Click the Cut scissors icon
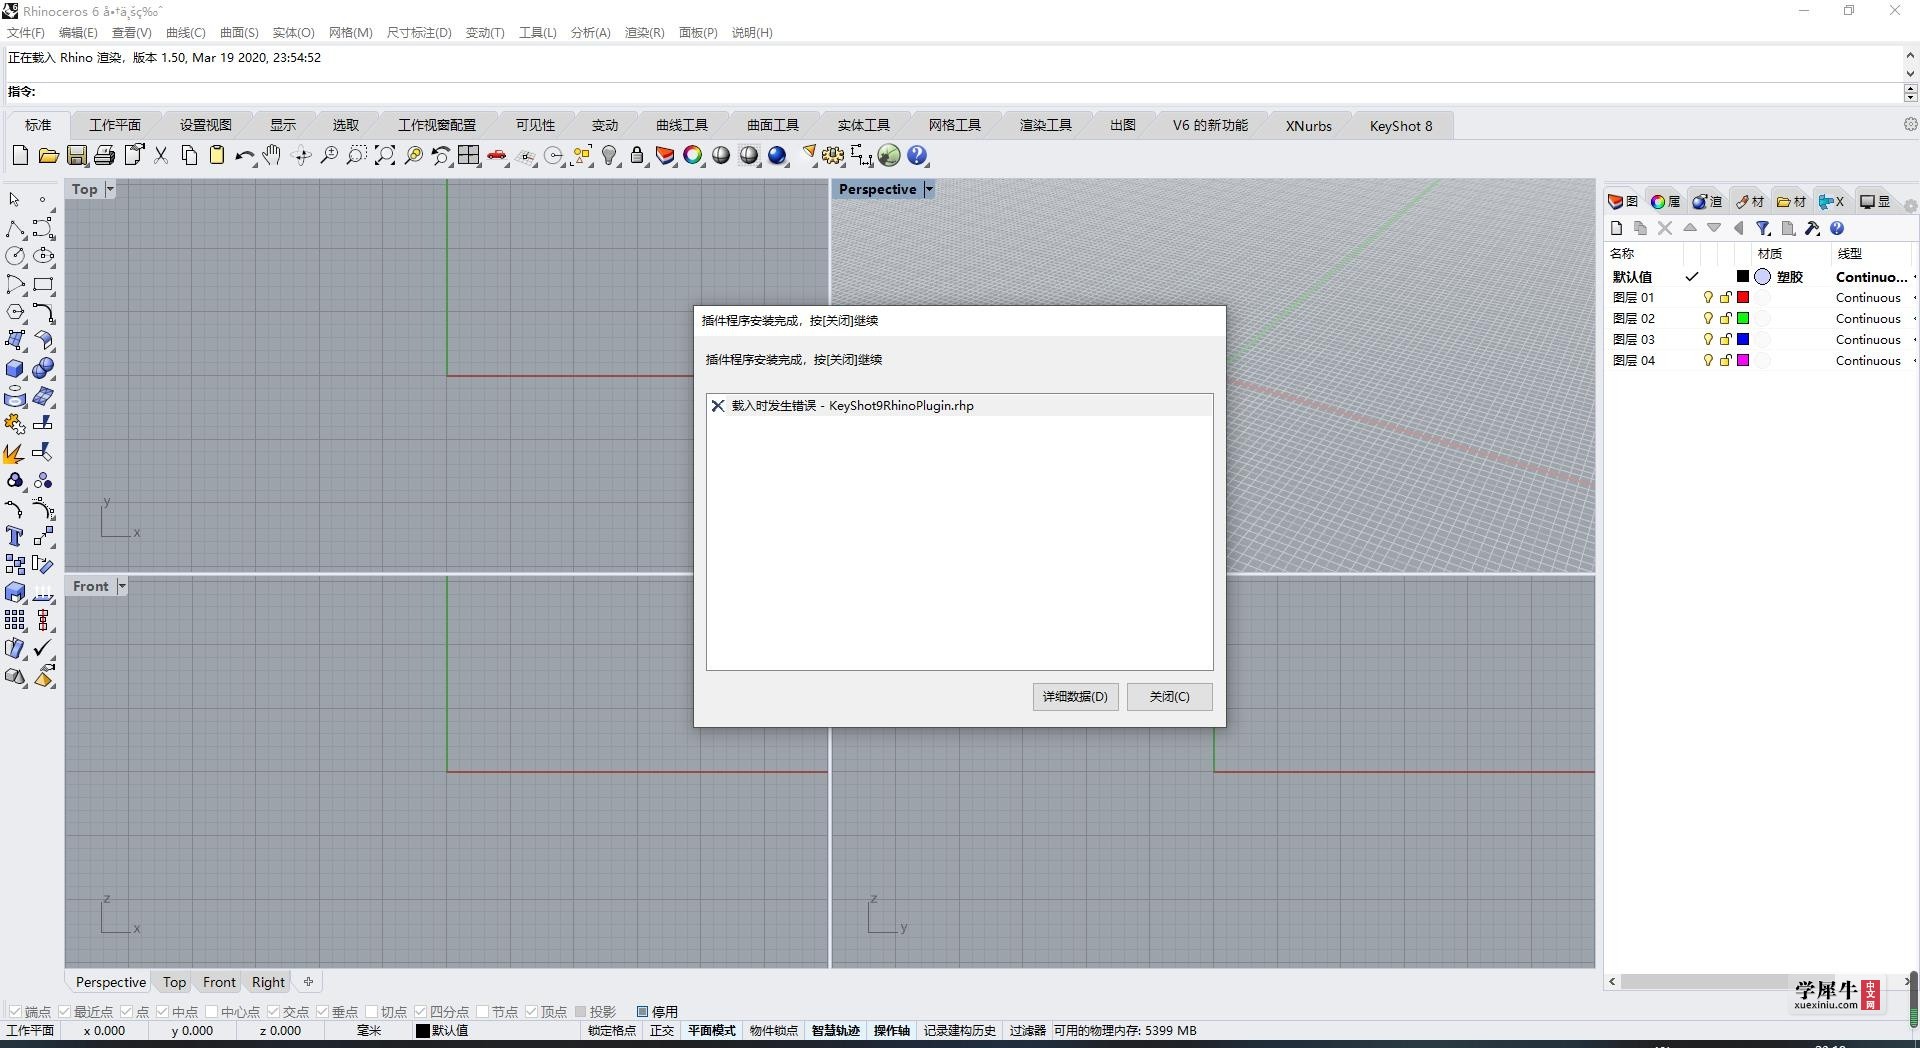 click(x=161, y=155)
